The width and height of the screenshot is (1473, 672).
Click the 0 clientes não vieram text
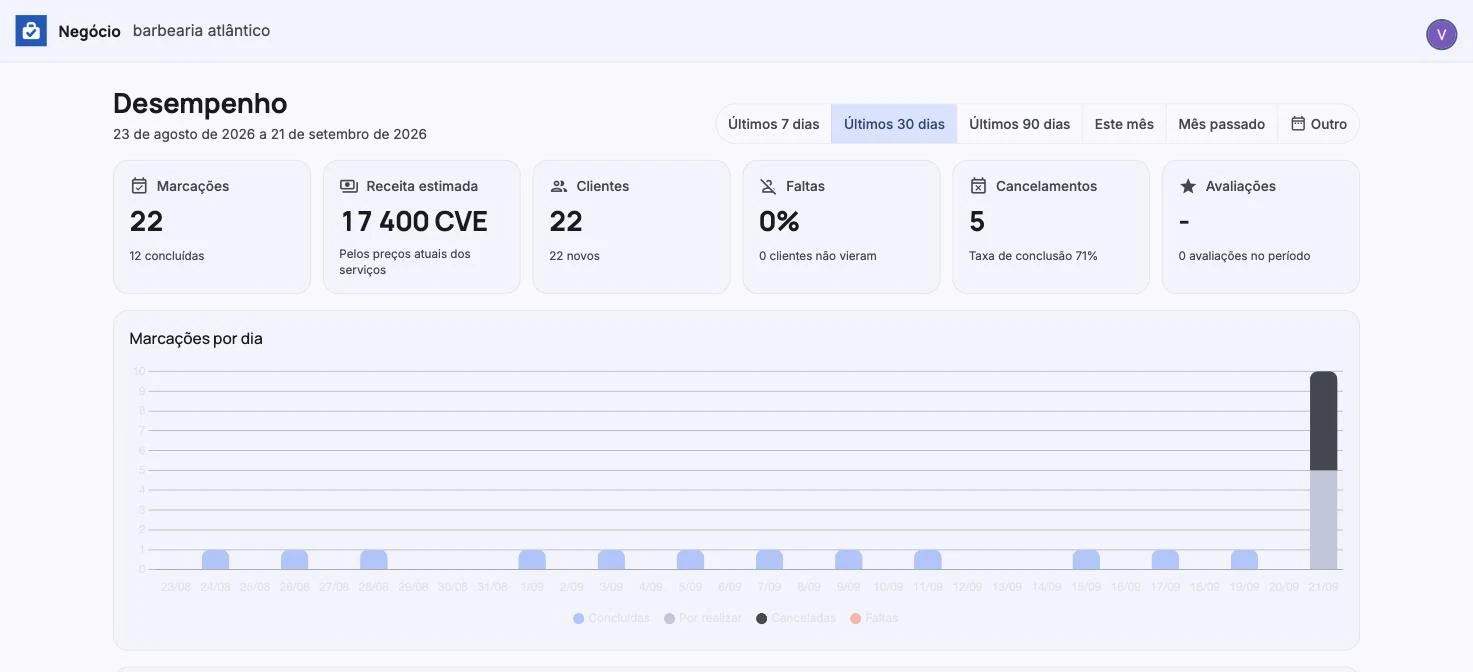818,256
